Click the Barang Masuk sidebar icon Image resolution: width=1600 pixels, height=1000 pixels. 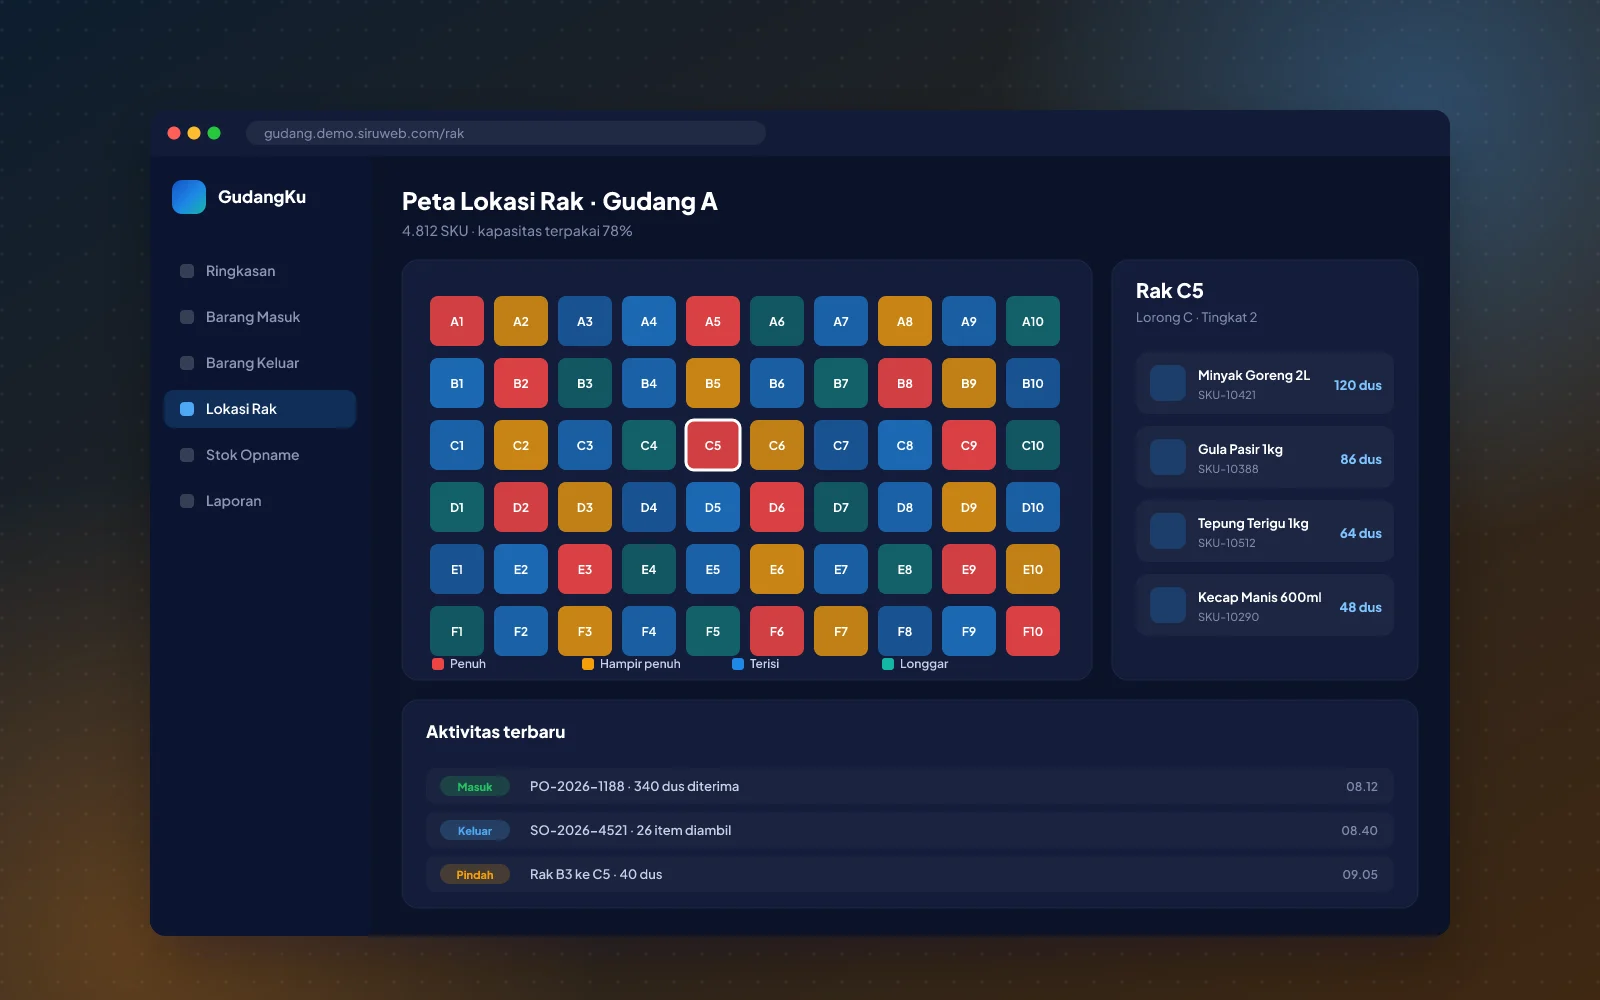187,317
